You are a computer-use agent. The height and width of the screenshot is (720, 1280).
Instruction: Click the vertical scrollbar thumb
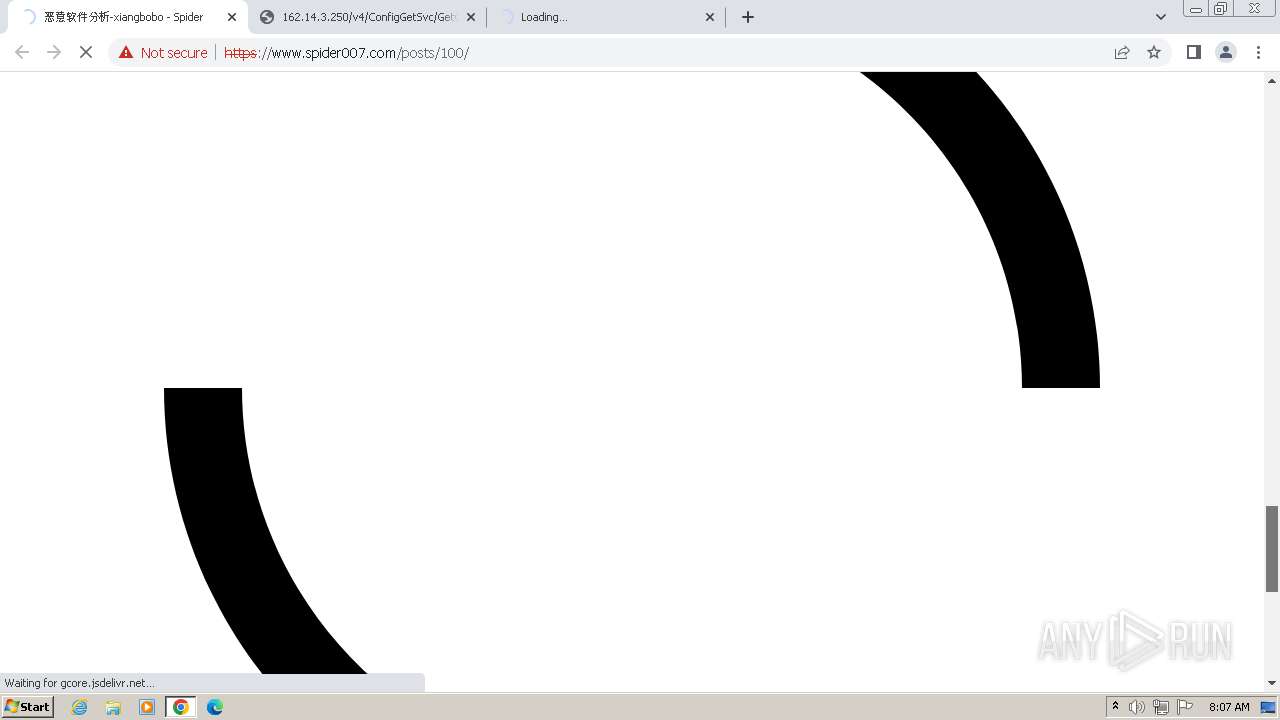(1272, 548)
